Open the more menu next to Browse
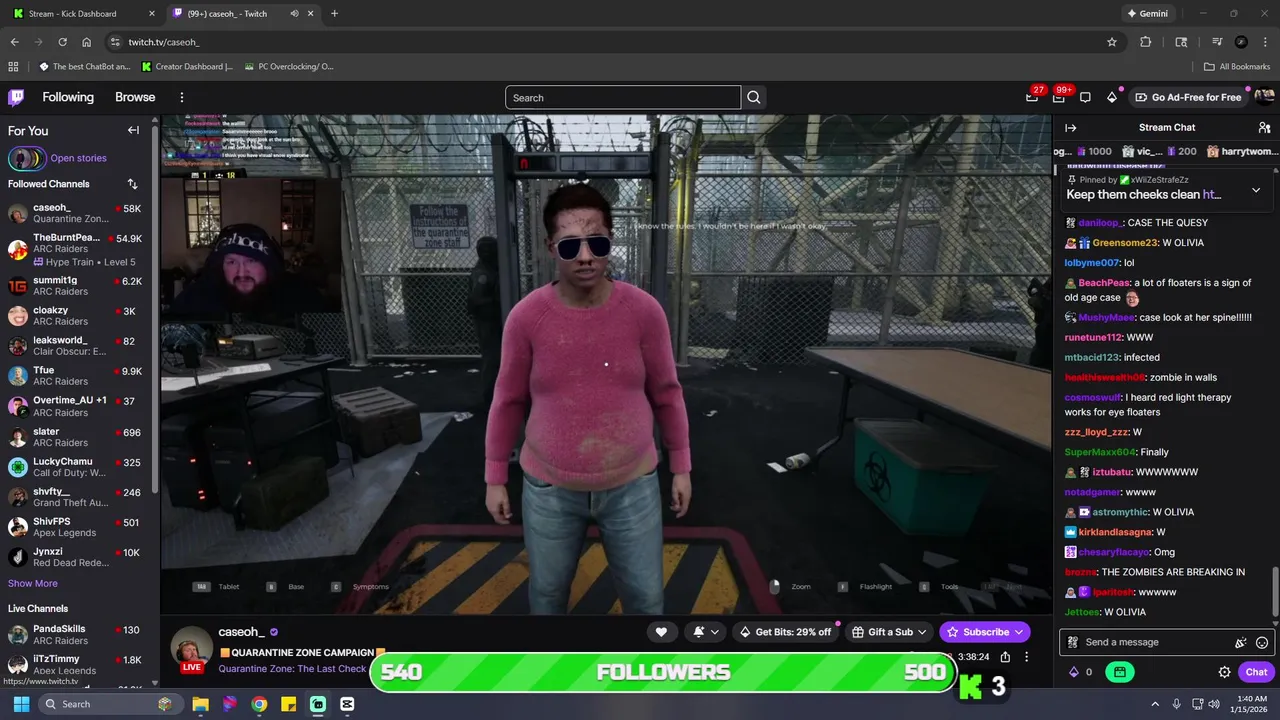Viewport: 1280px width, 720px height. tap(182, 97)
